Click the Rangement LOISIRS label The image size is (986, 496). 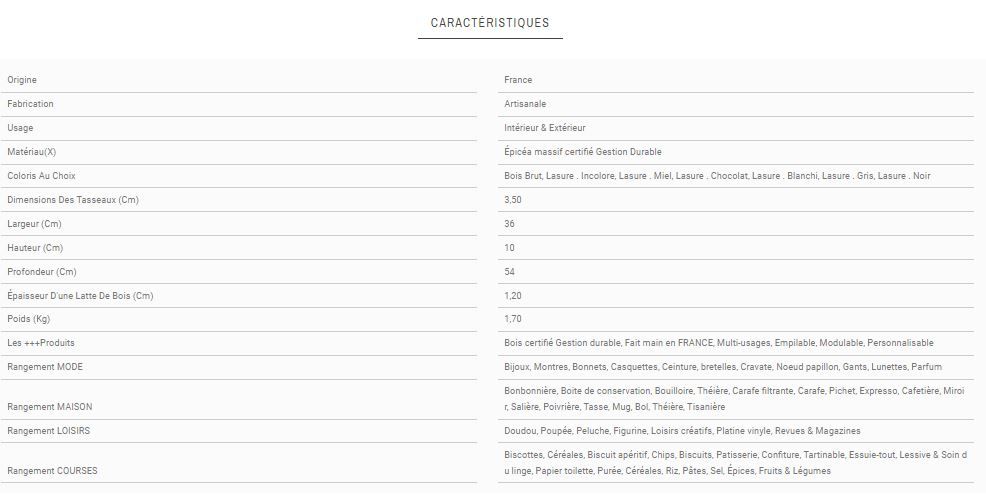pos(48,431)
